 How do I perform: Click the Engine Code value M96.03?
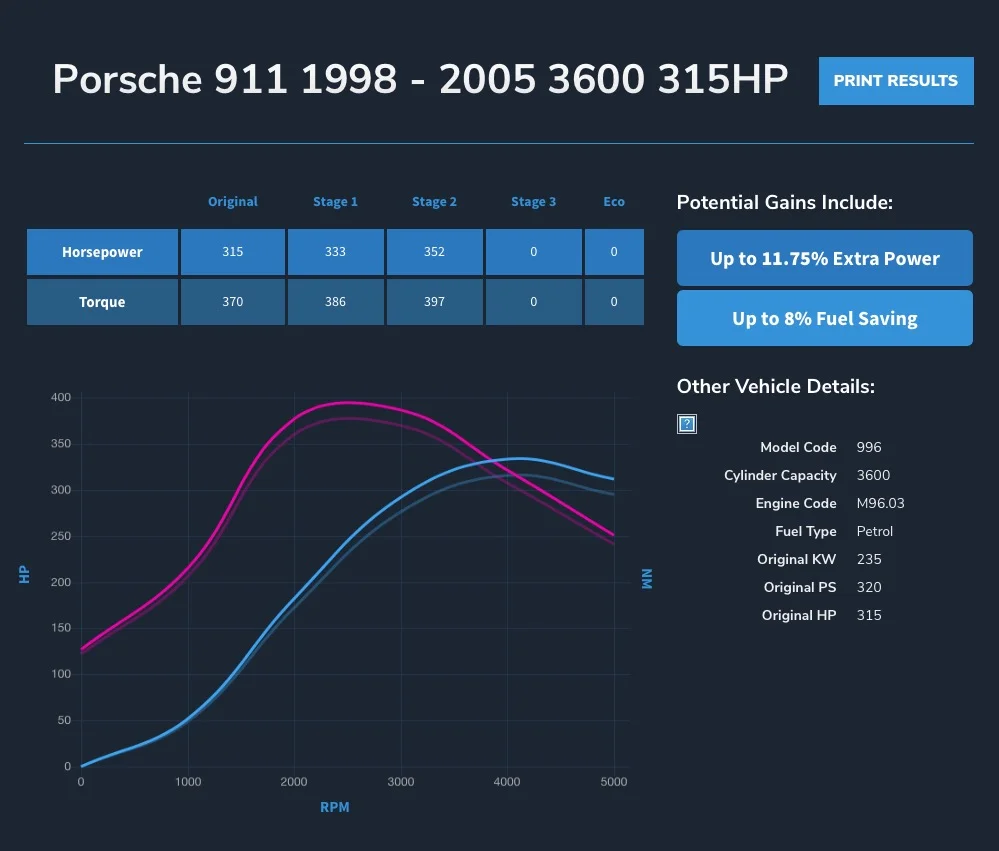point(880,503)
